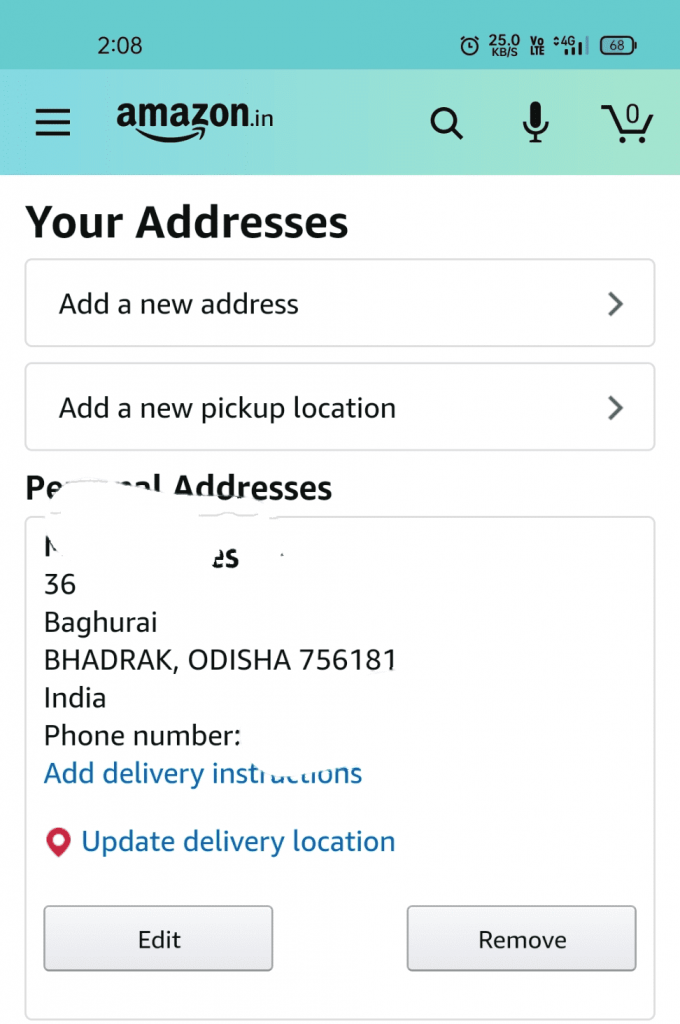The height and width of the screenshot is (1024, 680).
Task: Tap the Amazon.in logo
Action: (194, 118)
